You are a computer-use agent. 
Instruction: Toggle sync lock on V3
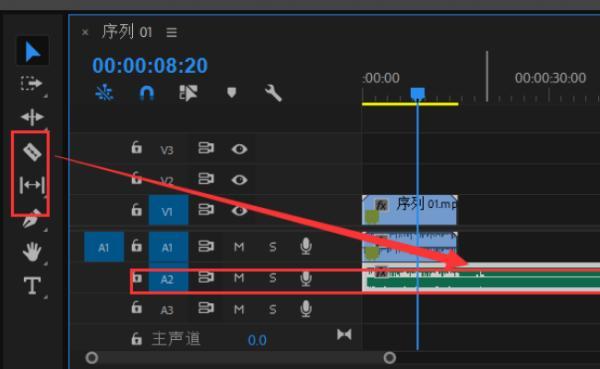206,148
